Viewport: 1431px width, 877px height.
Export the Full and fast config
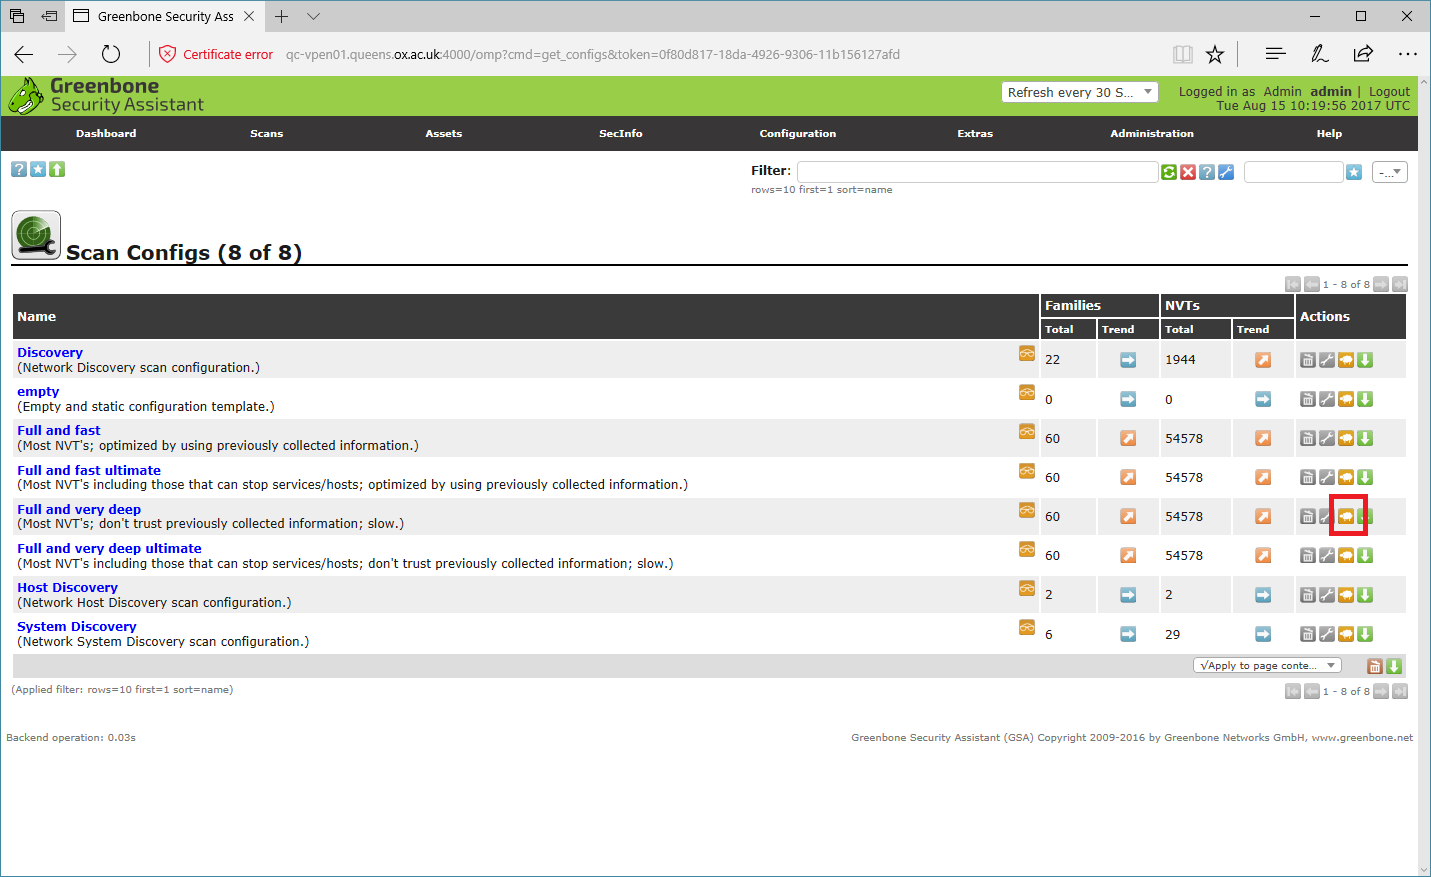tap(1365, 438)
